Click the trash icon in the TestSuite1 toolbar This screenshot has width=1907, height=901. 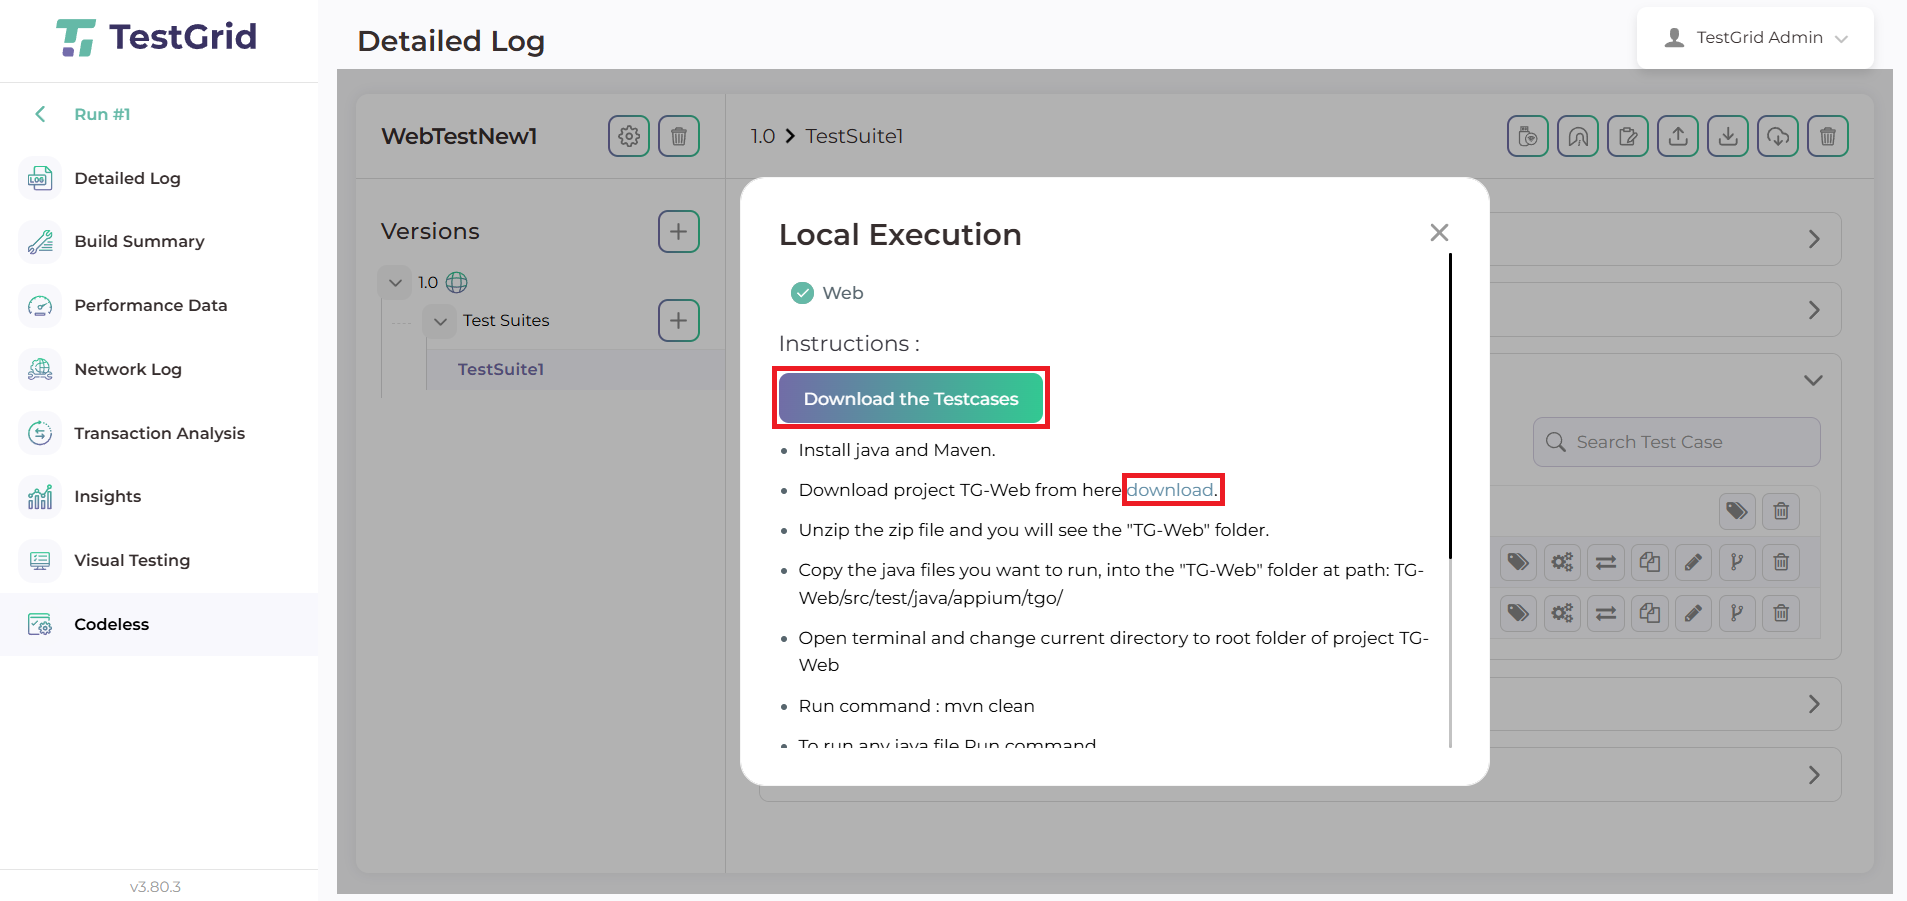click(x=1828, y=136)
